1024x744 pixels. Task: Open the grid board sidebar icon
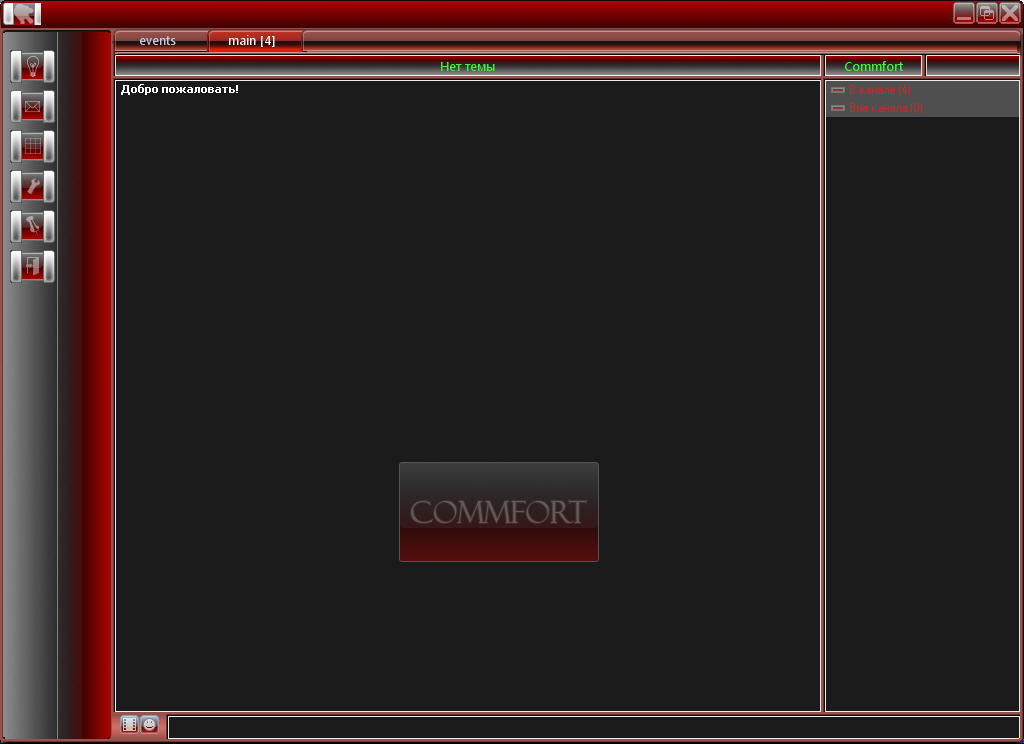coord(33,146)
